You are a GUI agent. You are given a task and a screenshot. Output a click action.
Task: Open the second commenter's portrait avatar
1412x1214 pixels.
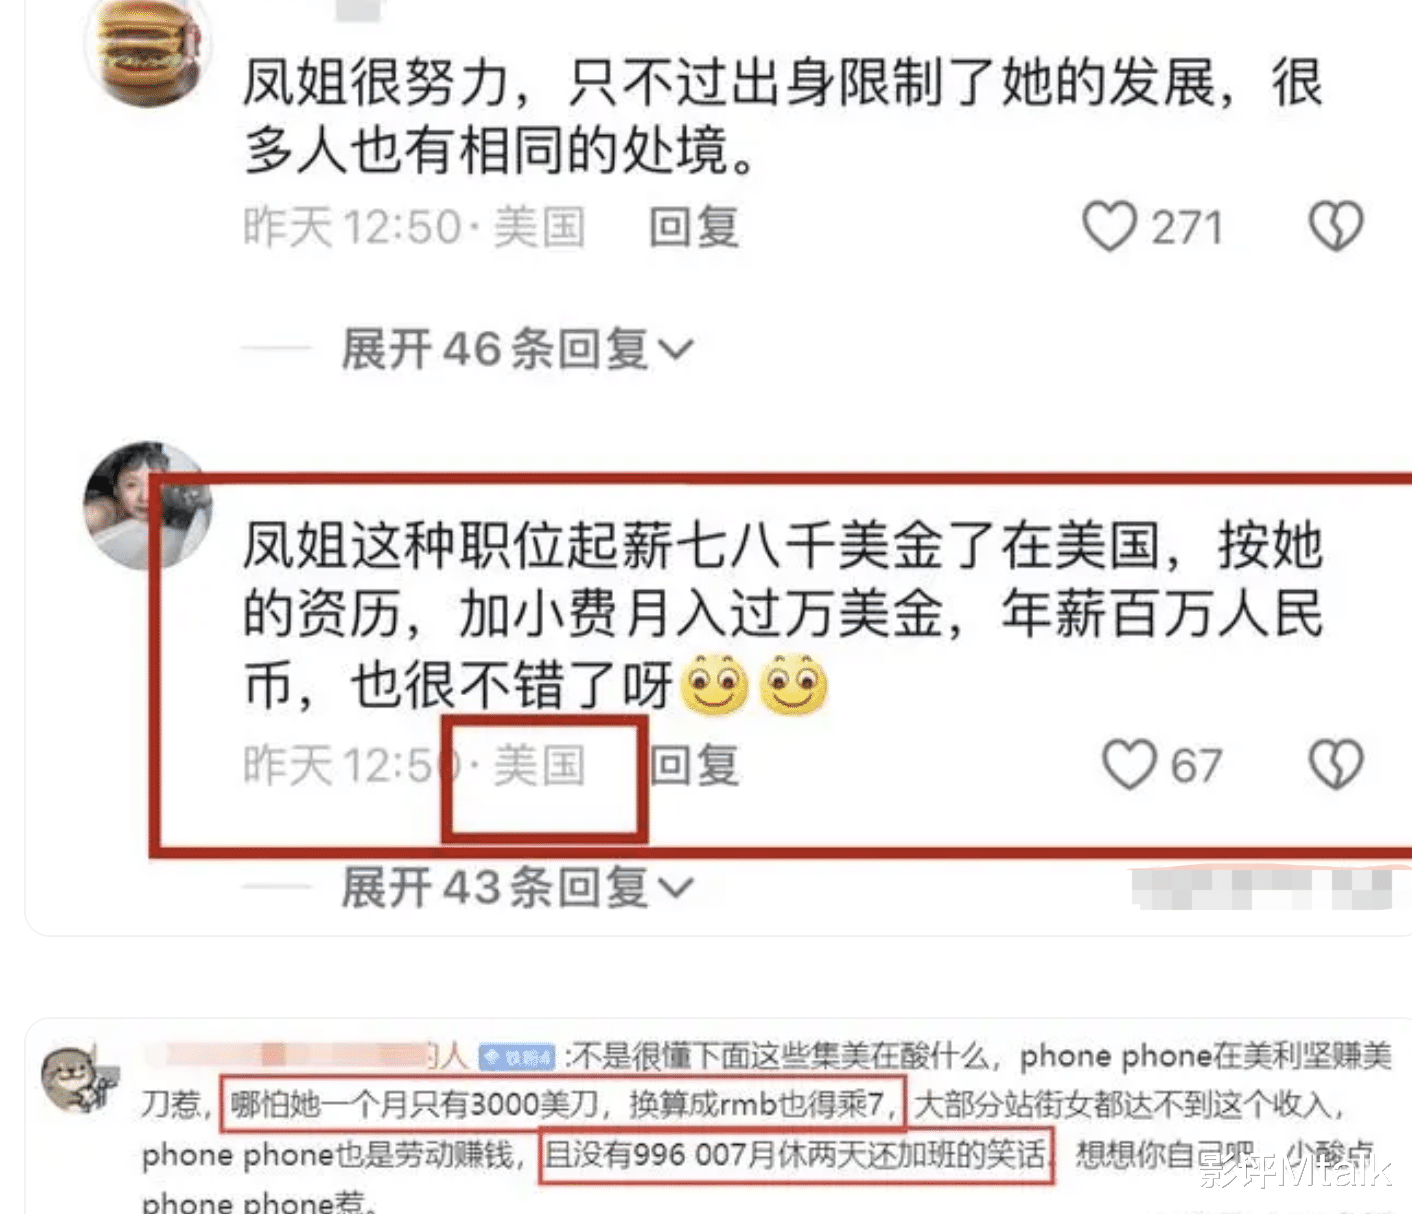tap(146, 505)
